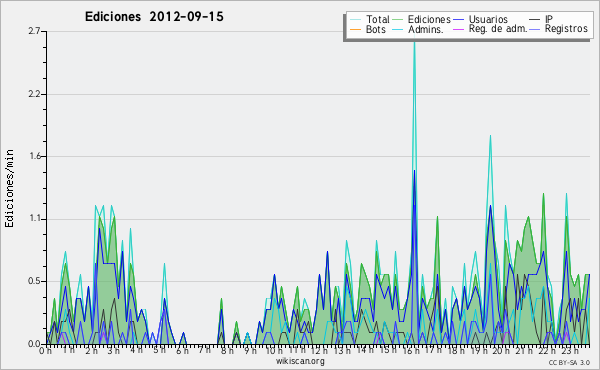
Task: Click the '1 h' x-axis tick label
Action: [x=68, y=350]
